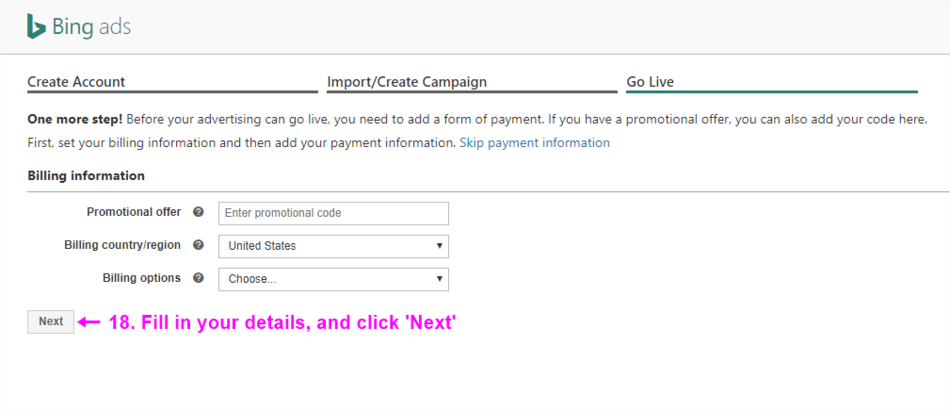Click the Billing options label text
950x411 pixels.
[x=141, y=278]
